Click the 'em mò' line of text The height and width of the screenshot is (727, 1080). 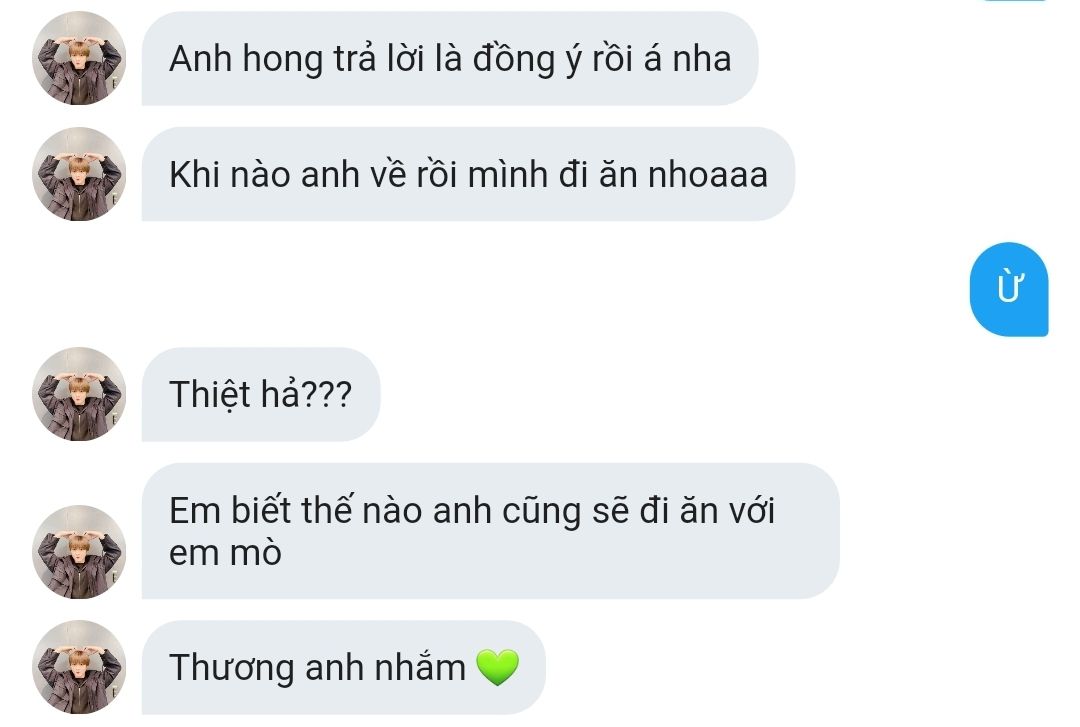tap(225, 553)
